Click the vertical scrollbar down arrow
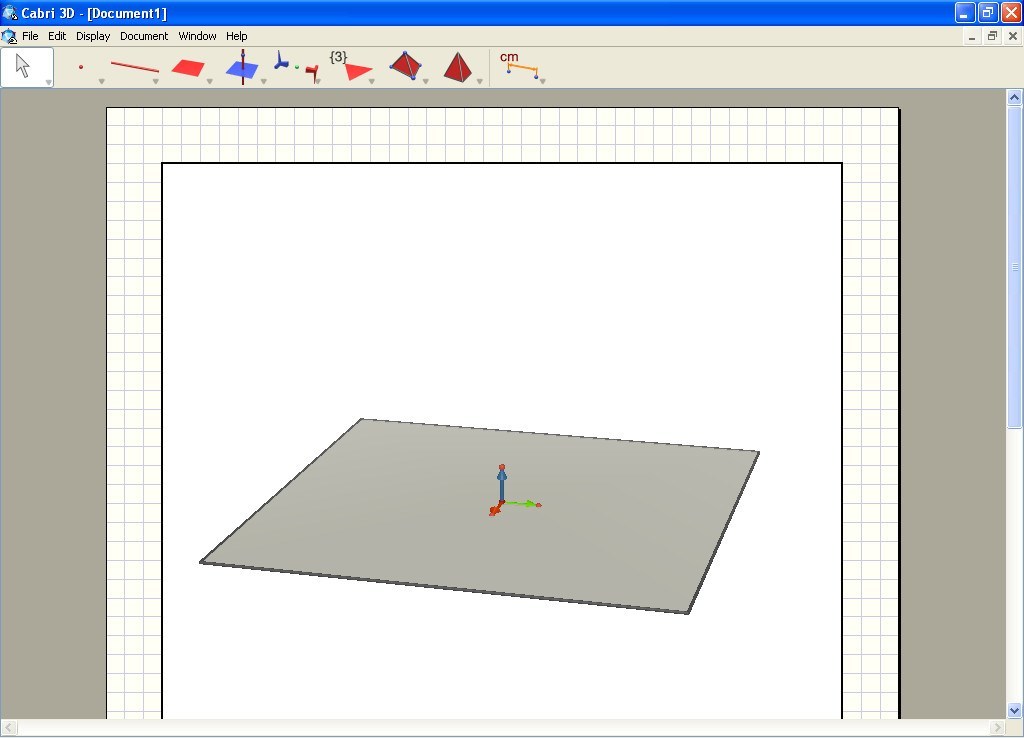The width and height of the screenshot is (1024, 738). click(x=1014, y=712)
